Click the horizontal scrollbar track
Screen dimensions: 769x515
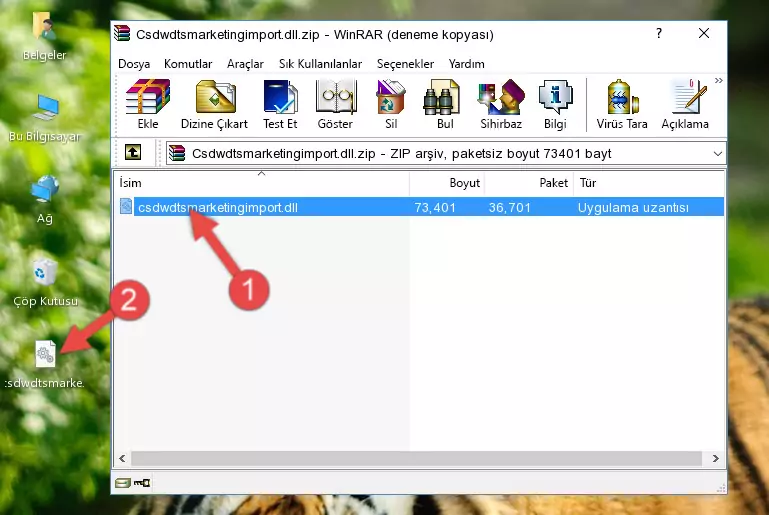(416, 458)
